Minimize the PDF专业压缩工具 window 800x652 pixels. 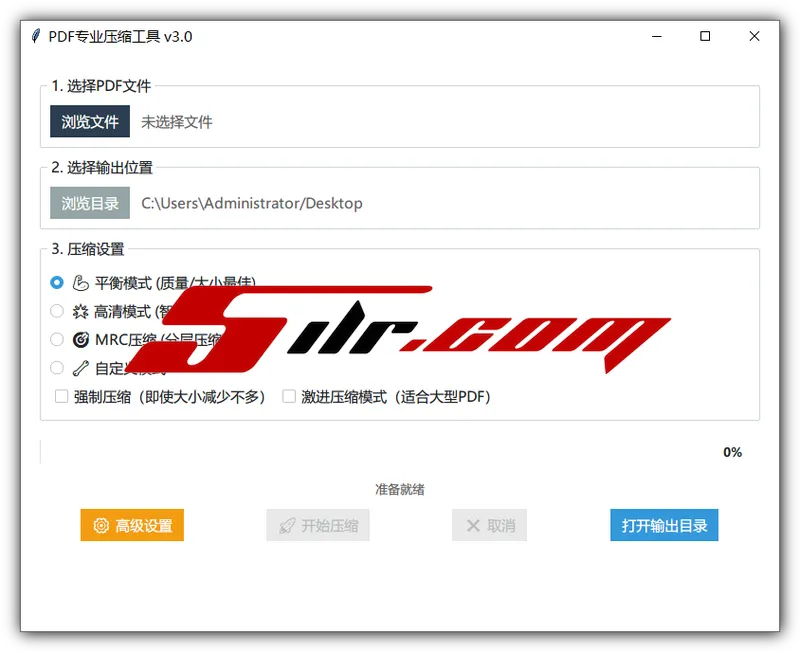pyautogui.click(x=657, y=36)
